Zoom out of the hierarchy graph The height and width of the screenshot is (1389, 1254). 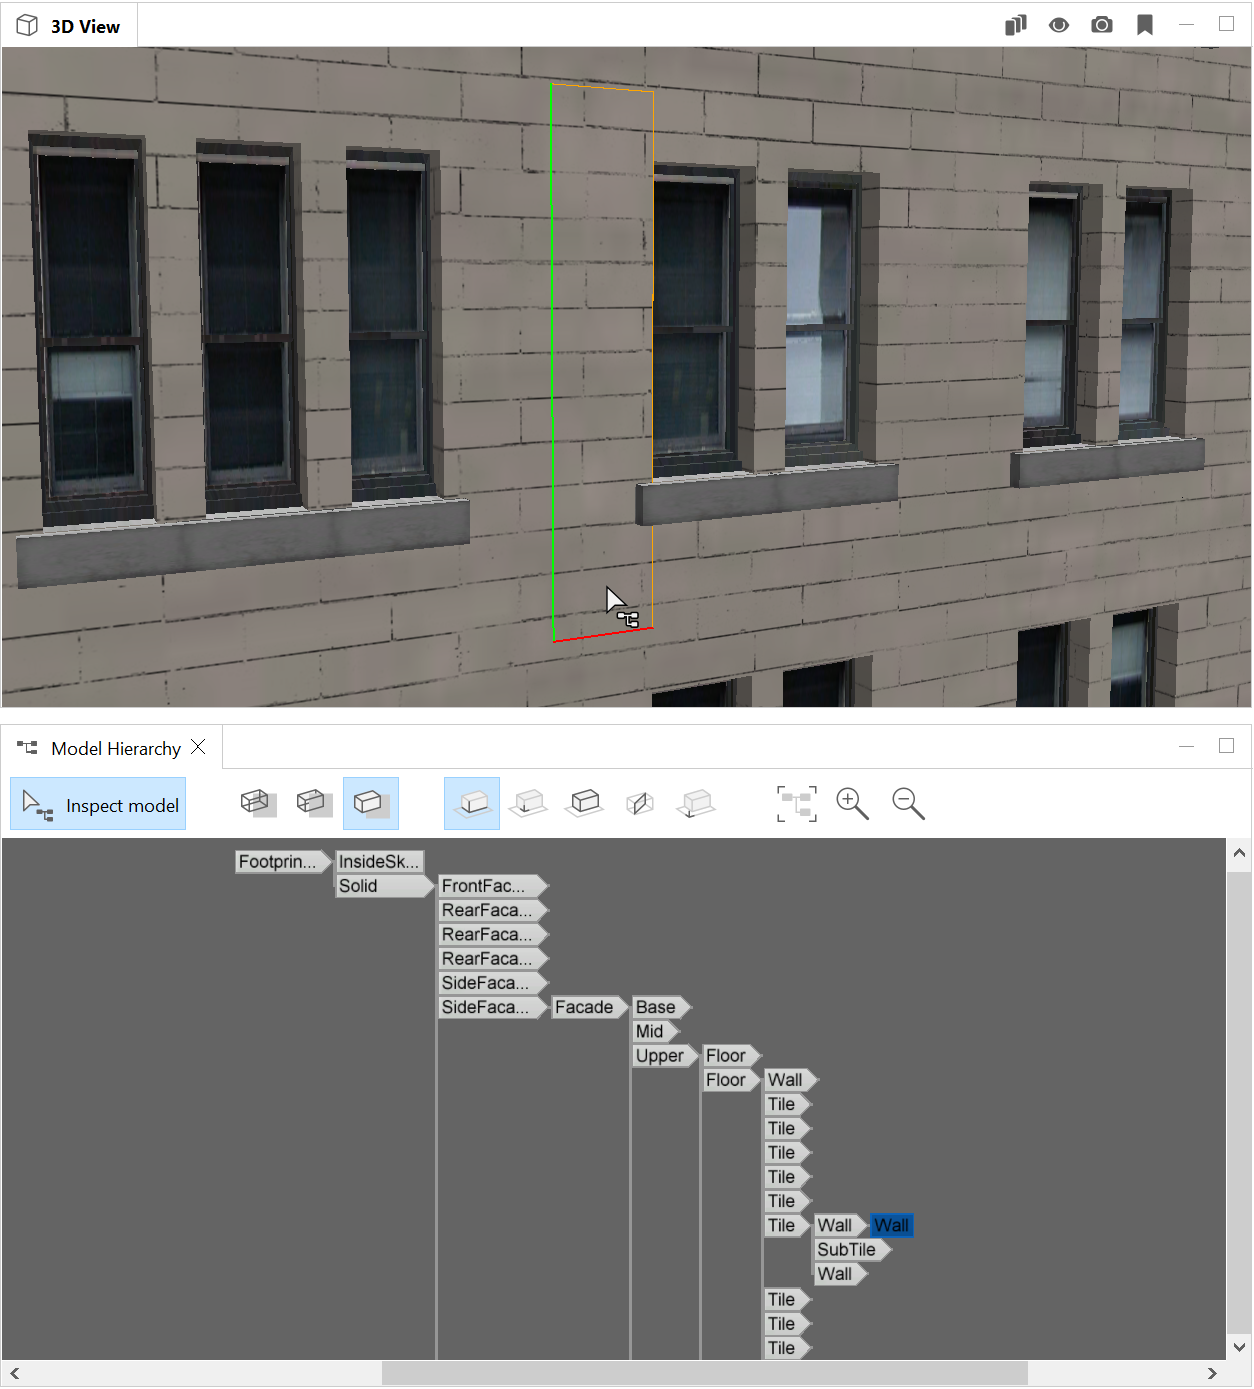(908, 803)
